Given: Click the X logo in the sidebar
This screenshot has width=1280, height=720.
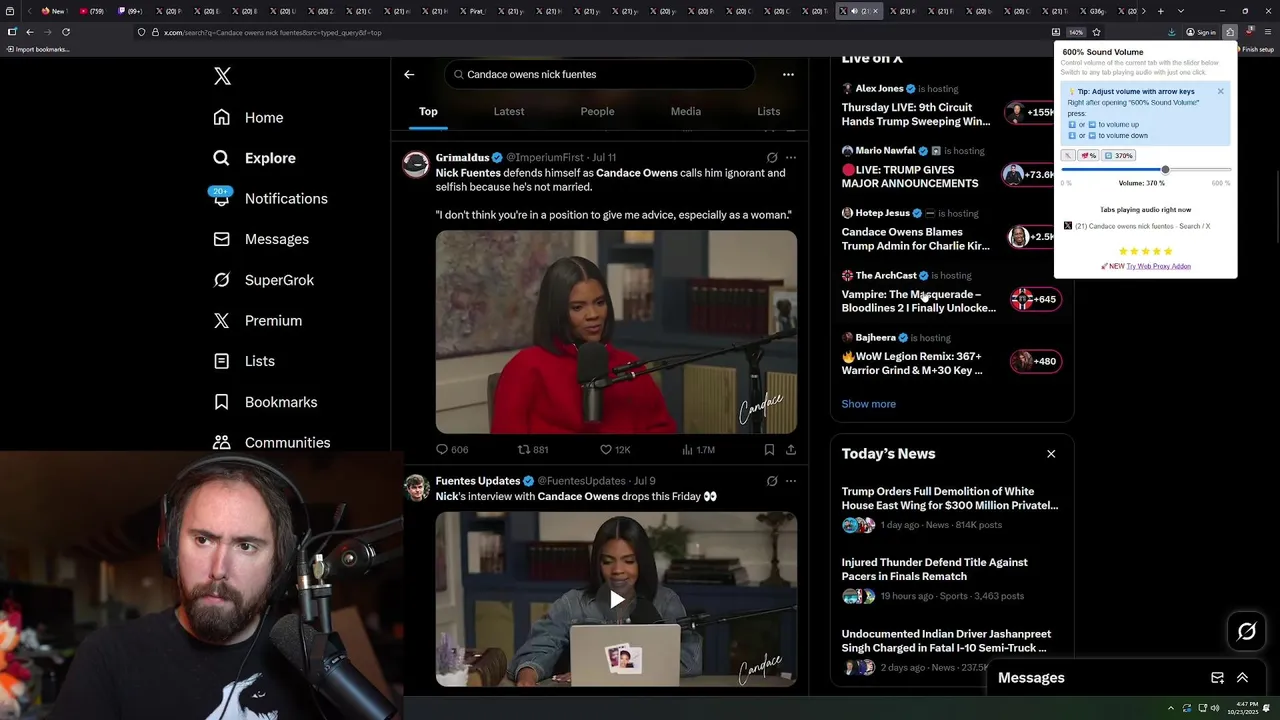Looking at the screenshot, I should 222,76.
